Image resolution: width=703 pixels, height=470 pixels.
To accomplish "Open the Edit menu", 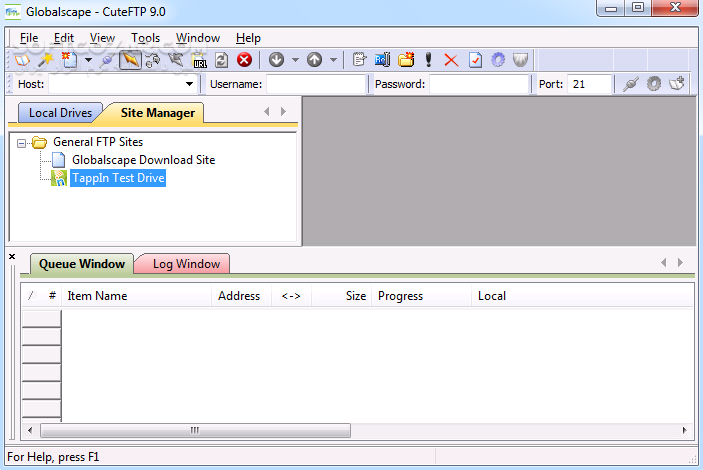I will [x=64, y=38].
